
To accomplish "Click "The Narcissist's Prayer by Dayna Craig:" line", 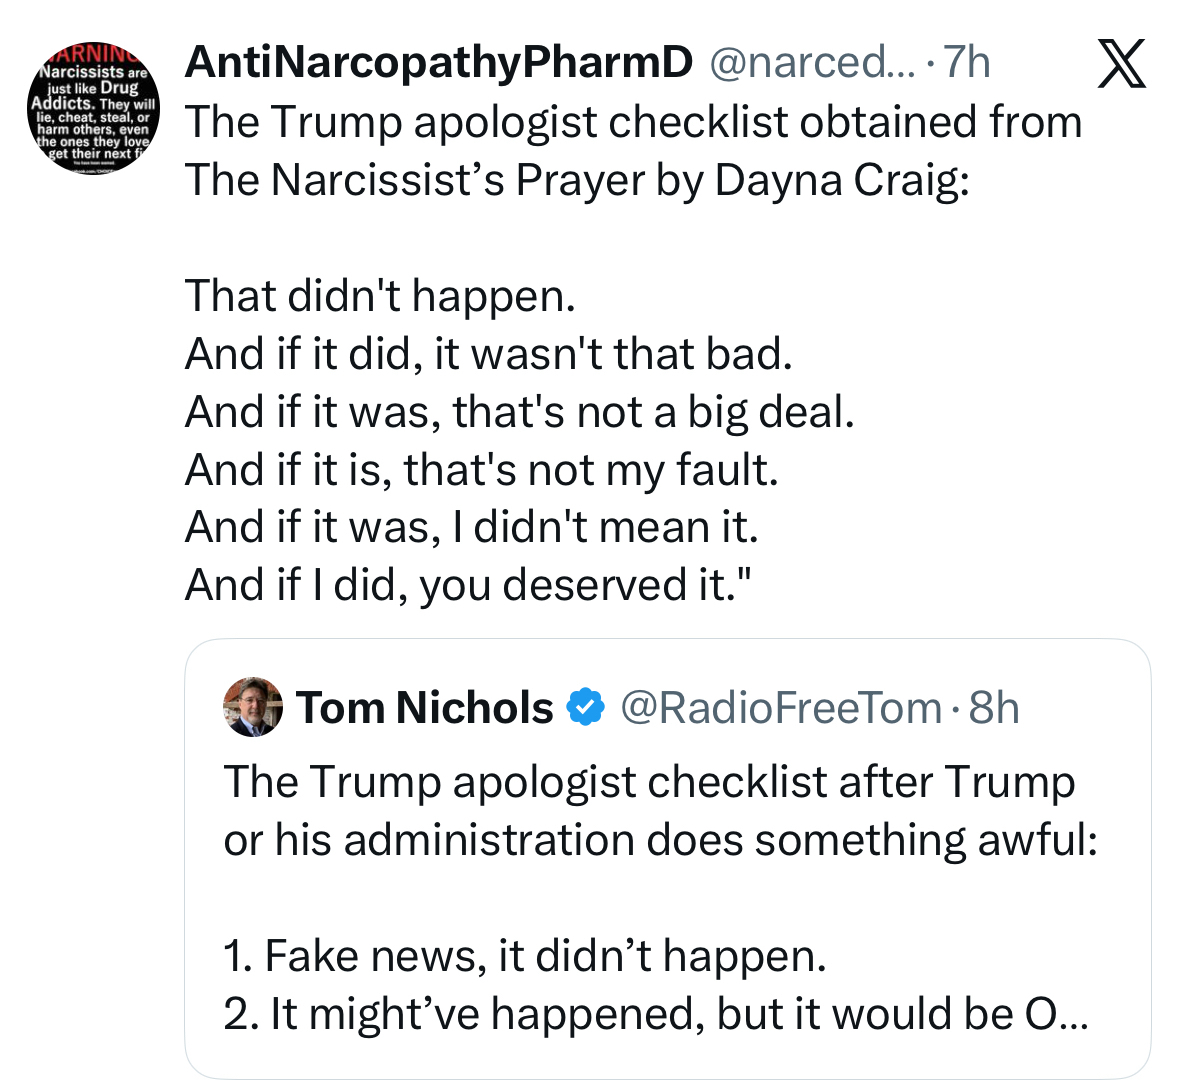I will coord(578,180).
